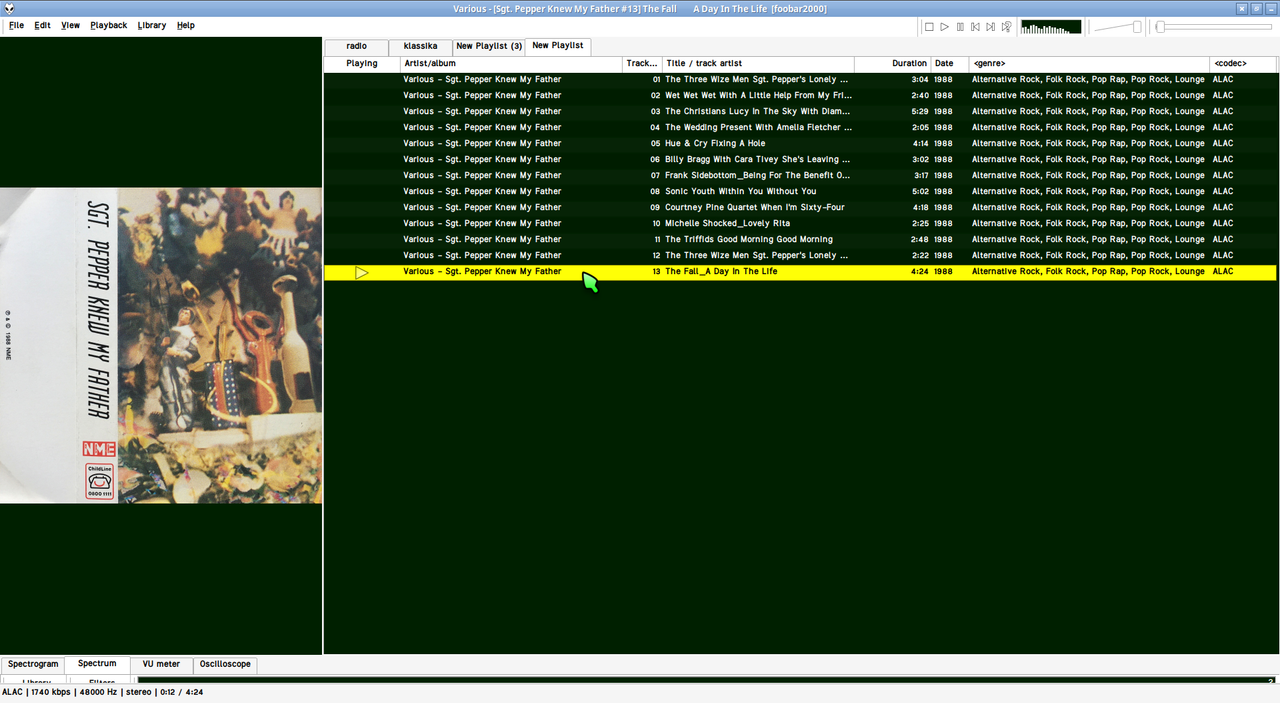This screenshot has height=703, width=1280.
Task: Select the active New Playlist tab
Action: click(x=558, y=46)
